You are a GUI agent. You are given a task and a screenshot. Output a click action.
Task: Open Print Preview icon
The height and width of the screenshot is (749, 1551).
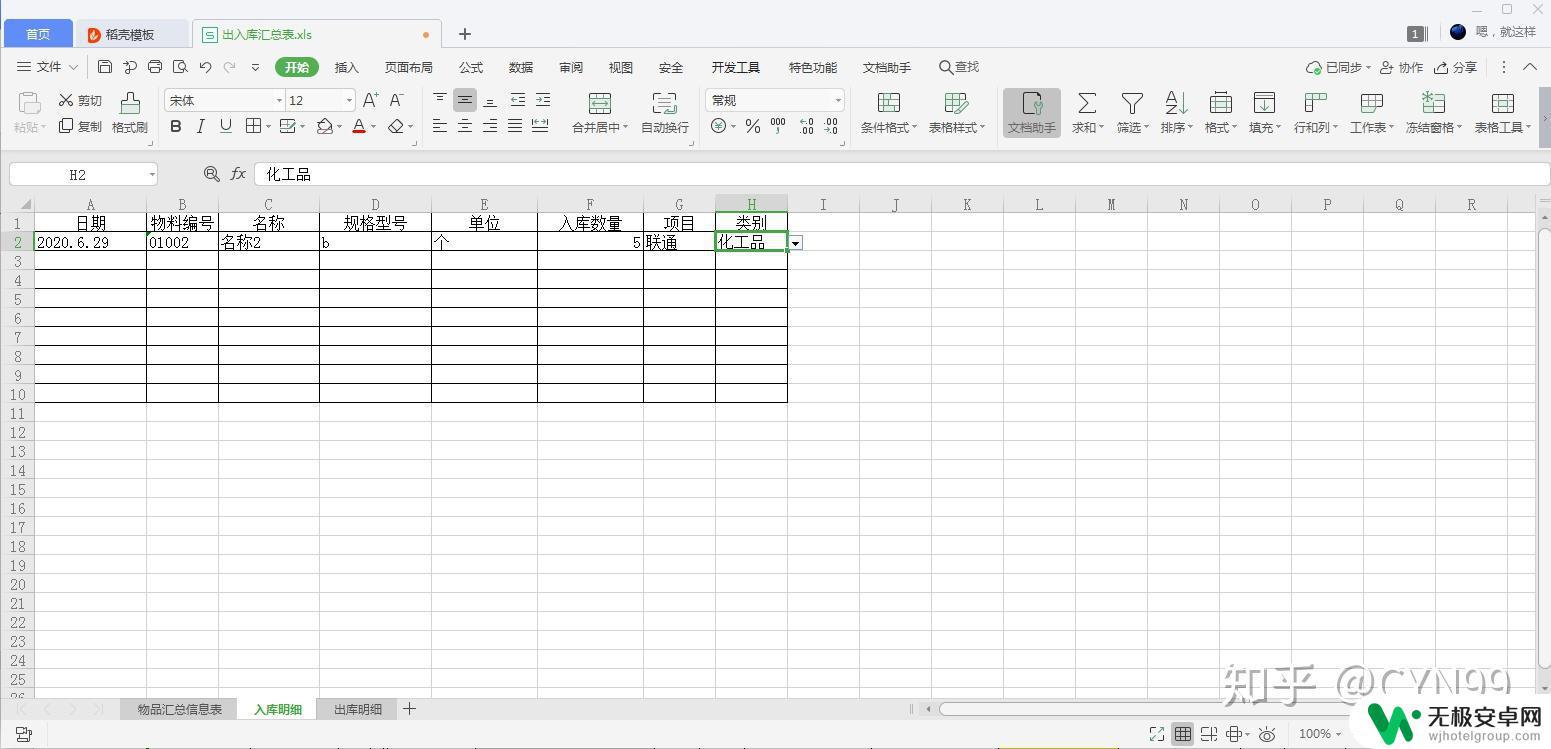(x=180, y=67)
